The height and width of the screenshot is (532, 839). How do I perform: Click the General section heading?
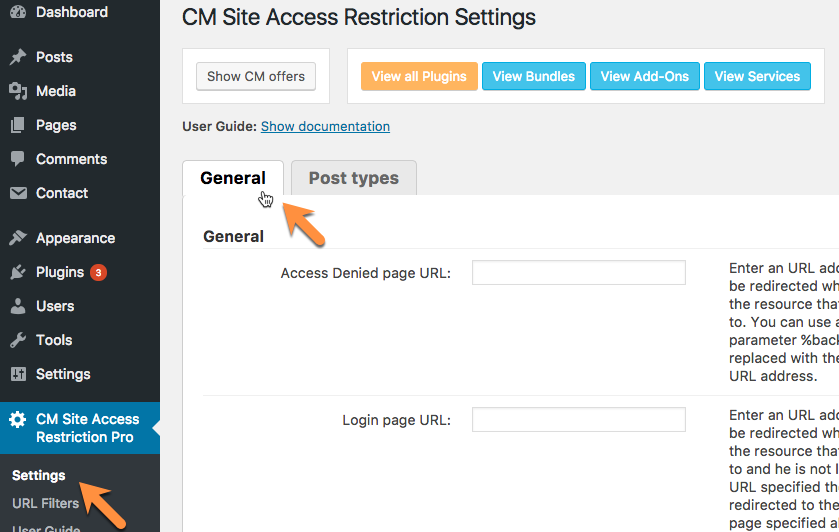point(233,236)
